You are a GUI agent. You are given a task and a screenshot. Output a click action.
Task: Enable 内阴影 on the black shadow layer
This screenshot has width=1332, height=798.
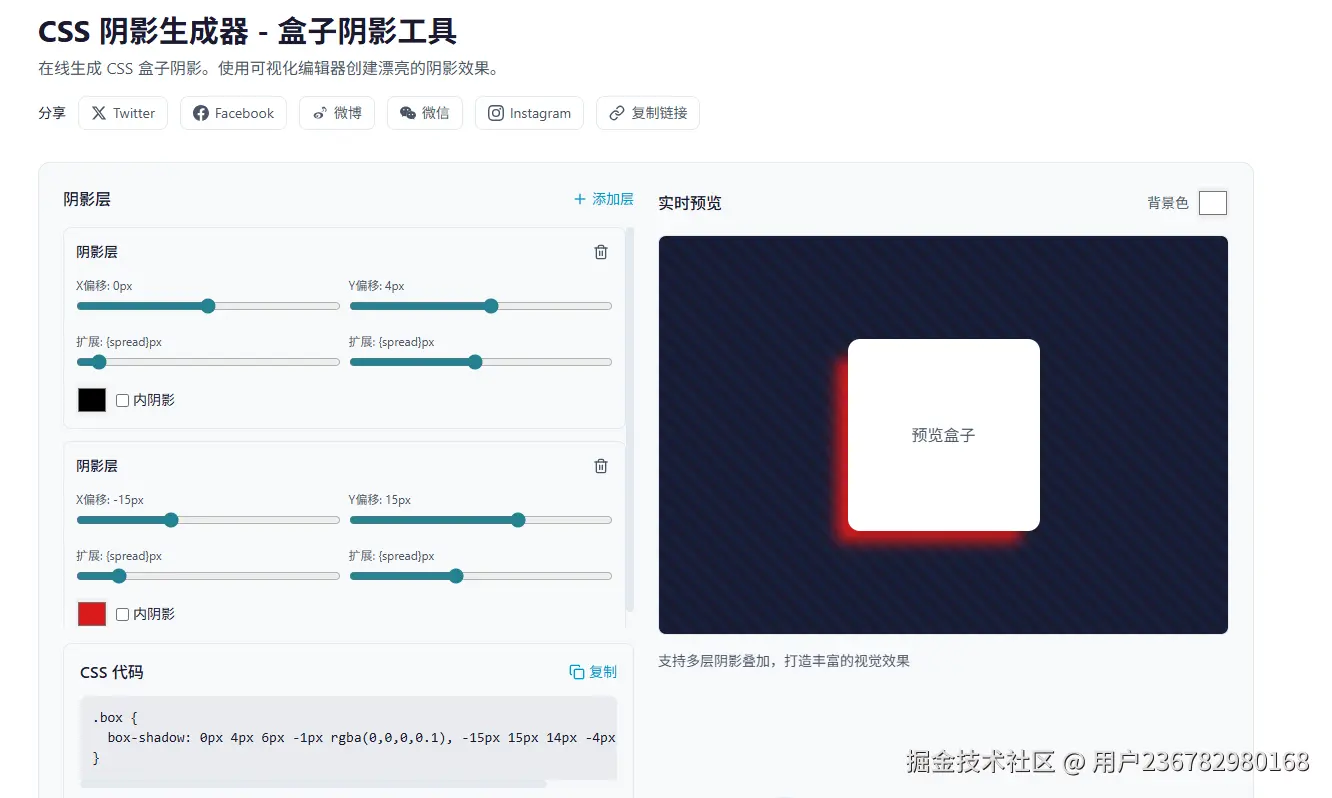[x=122, y=400]
